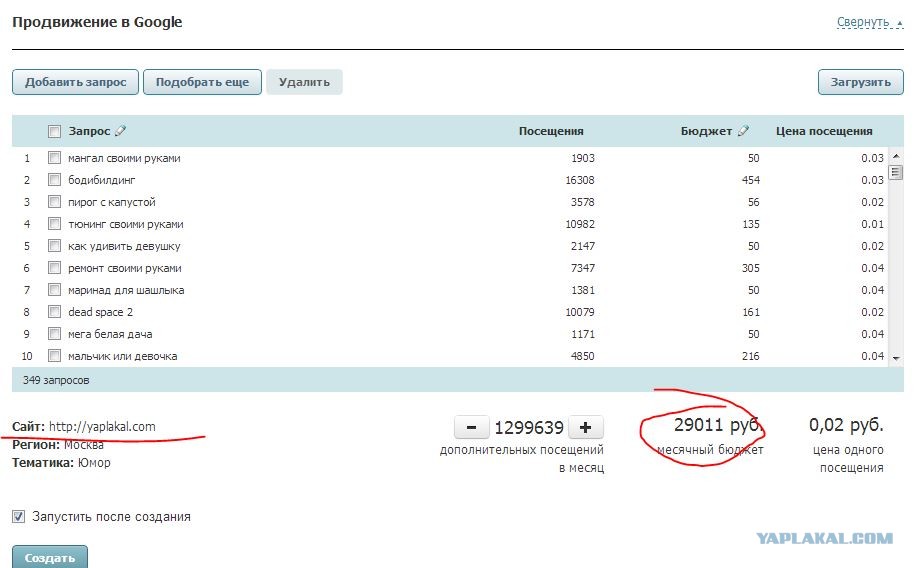Toggle the select-all checkbox in the table header
Image resolution: width=919 pixels, height=568 pixels.
point(55,131)
